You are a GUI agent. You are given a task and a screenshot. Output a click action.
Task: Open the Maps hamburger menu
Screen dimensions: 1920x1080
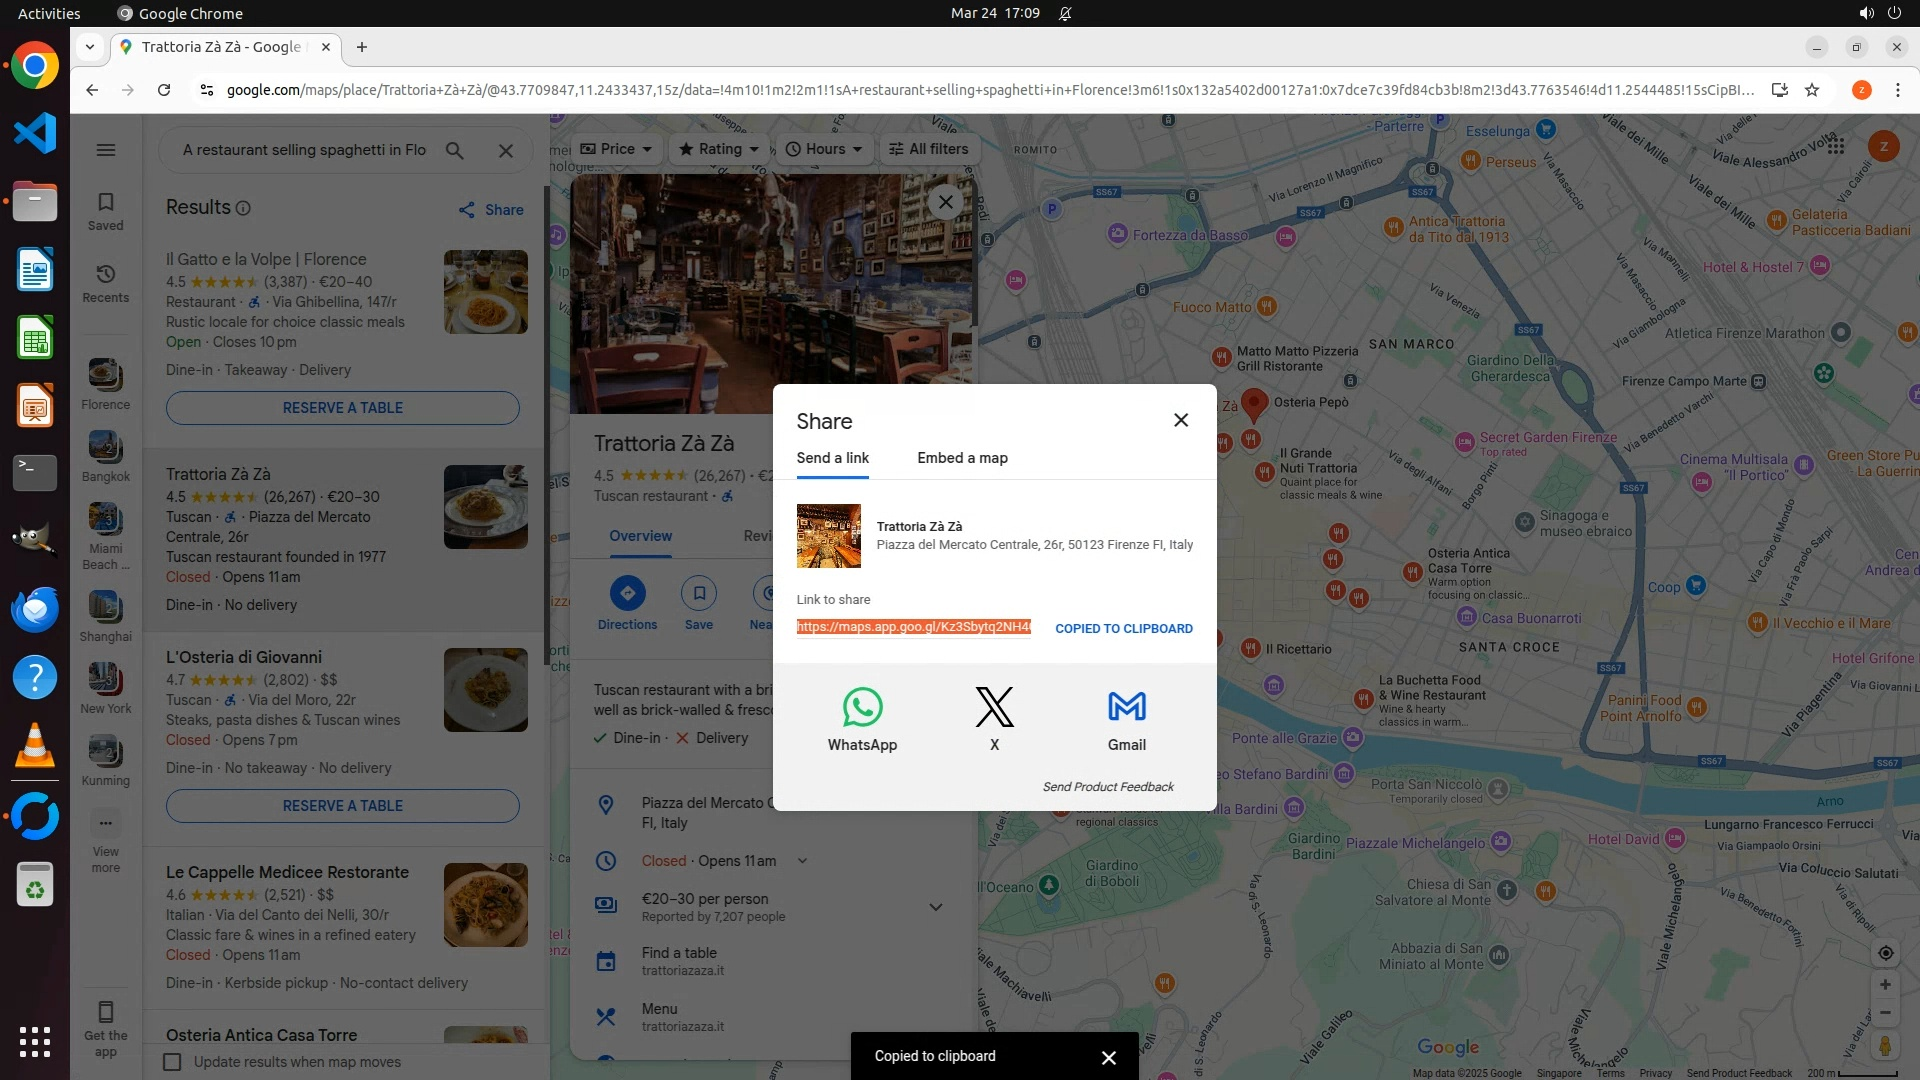tap(106, 150)
